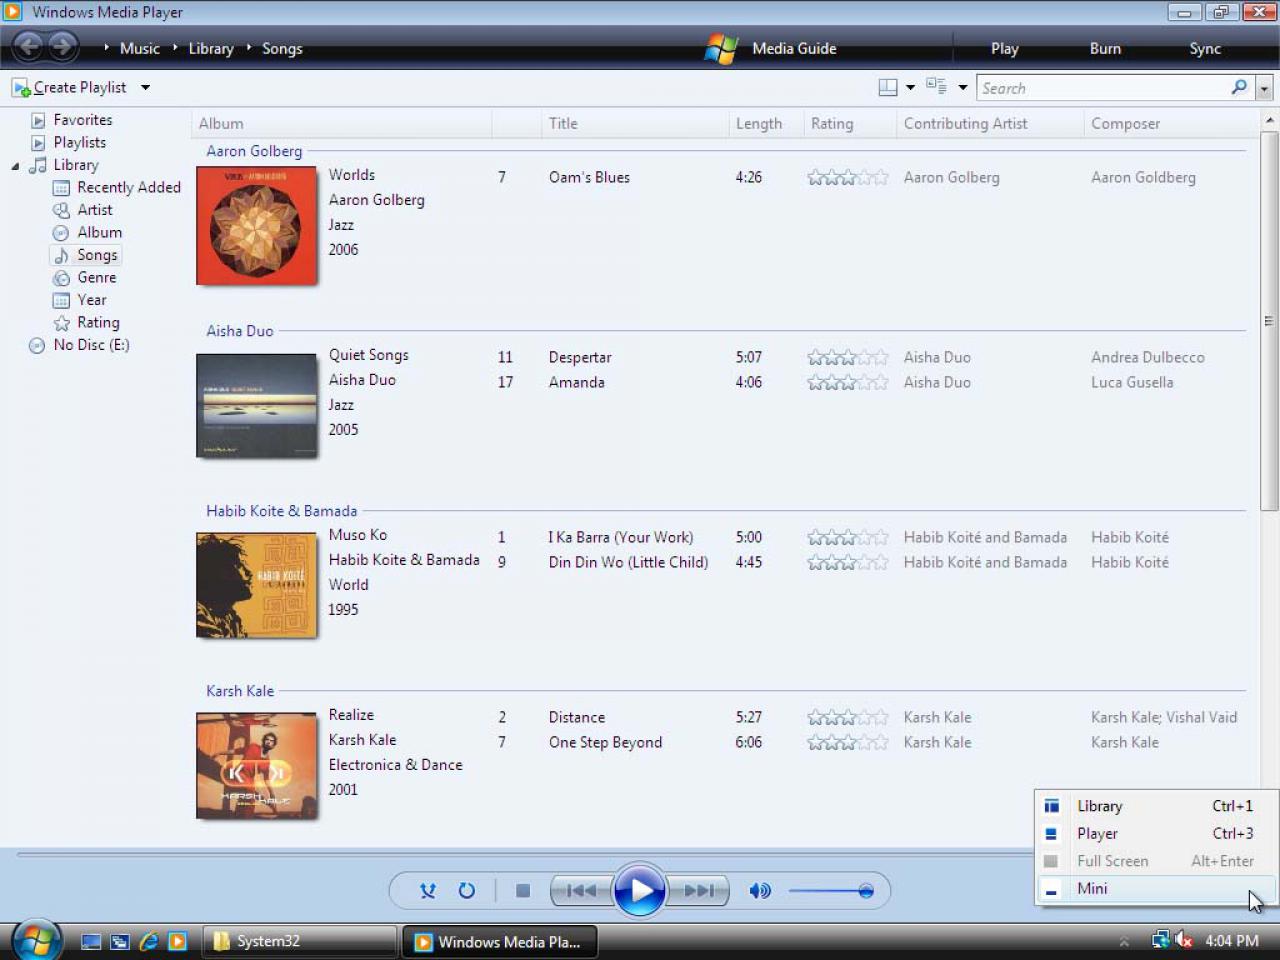Switch to the Burn tab
The height and width of the screenshot is (960, 1280).
[x=1105, y=48]
